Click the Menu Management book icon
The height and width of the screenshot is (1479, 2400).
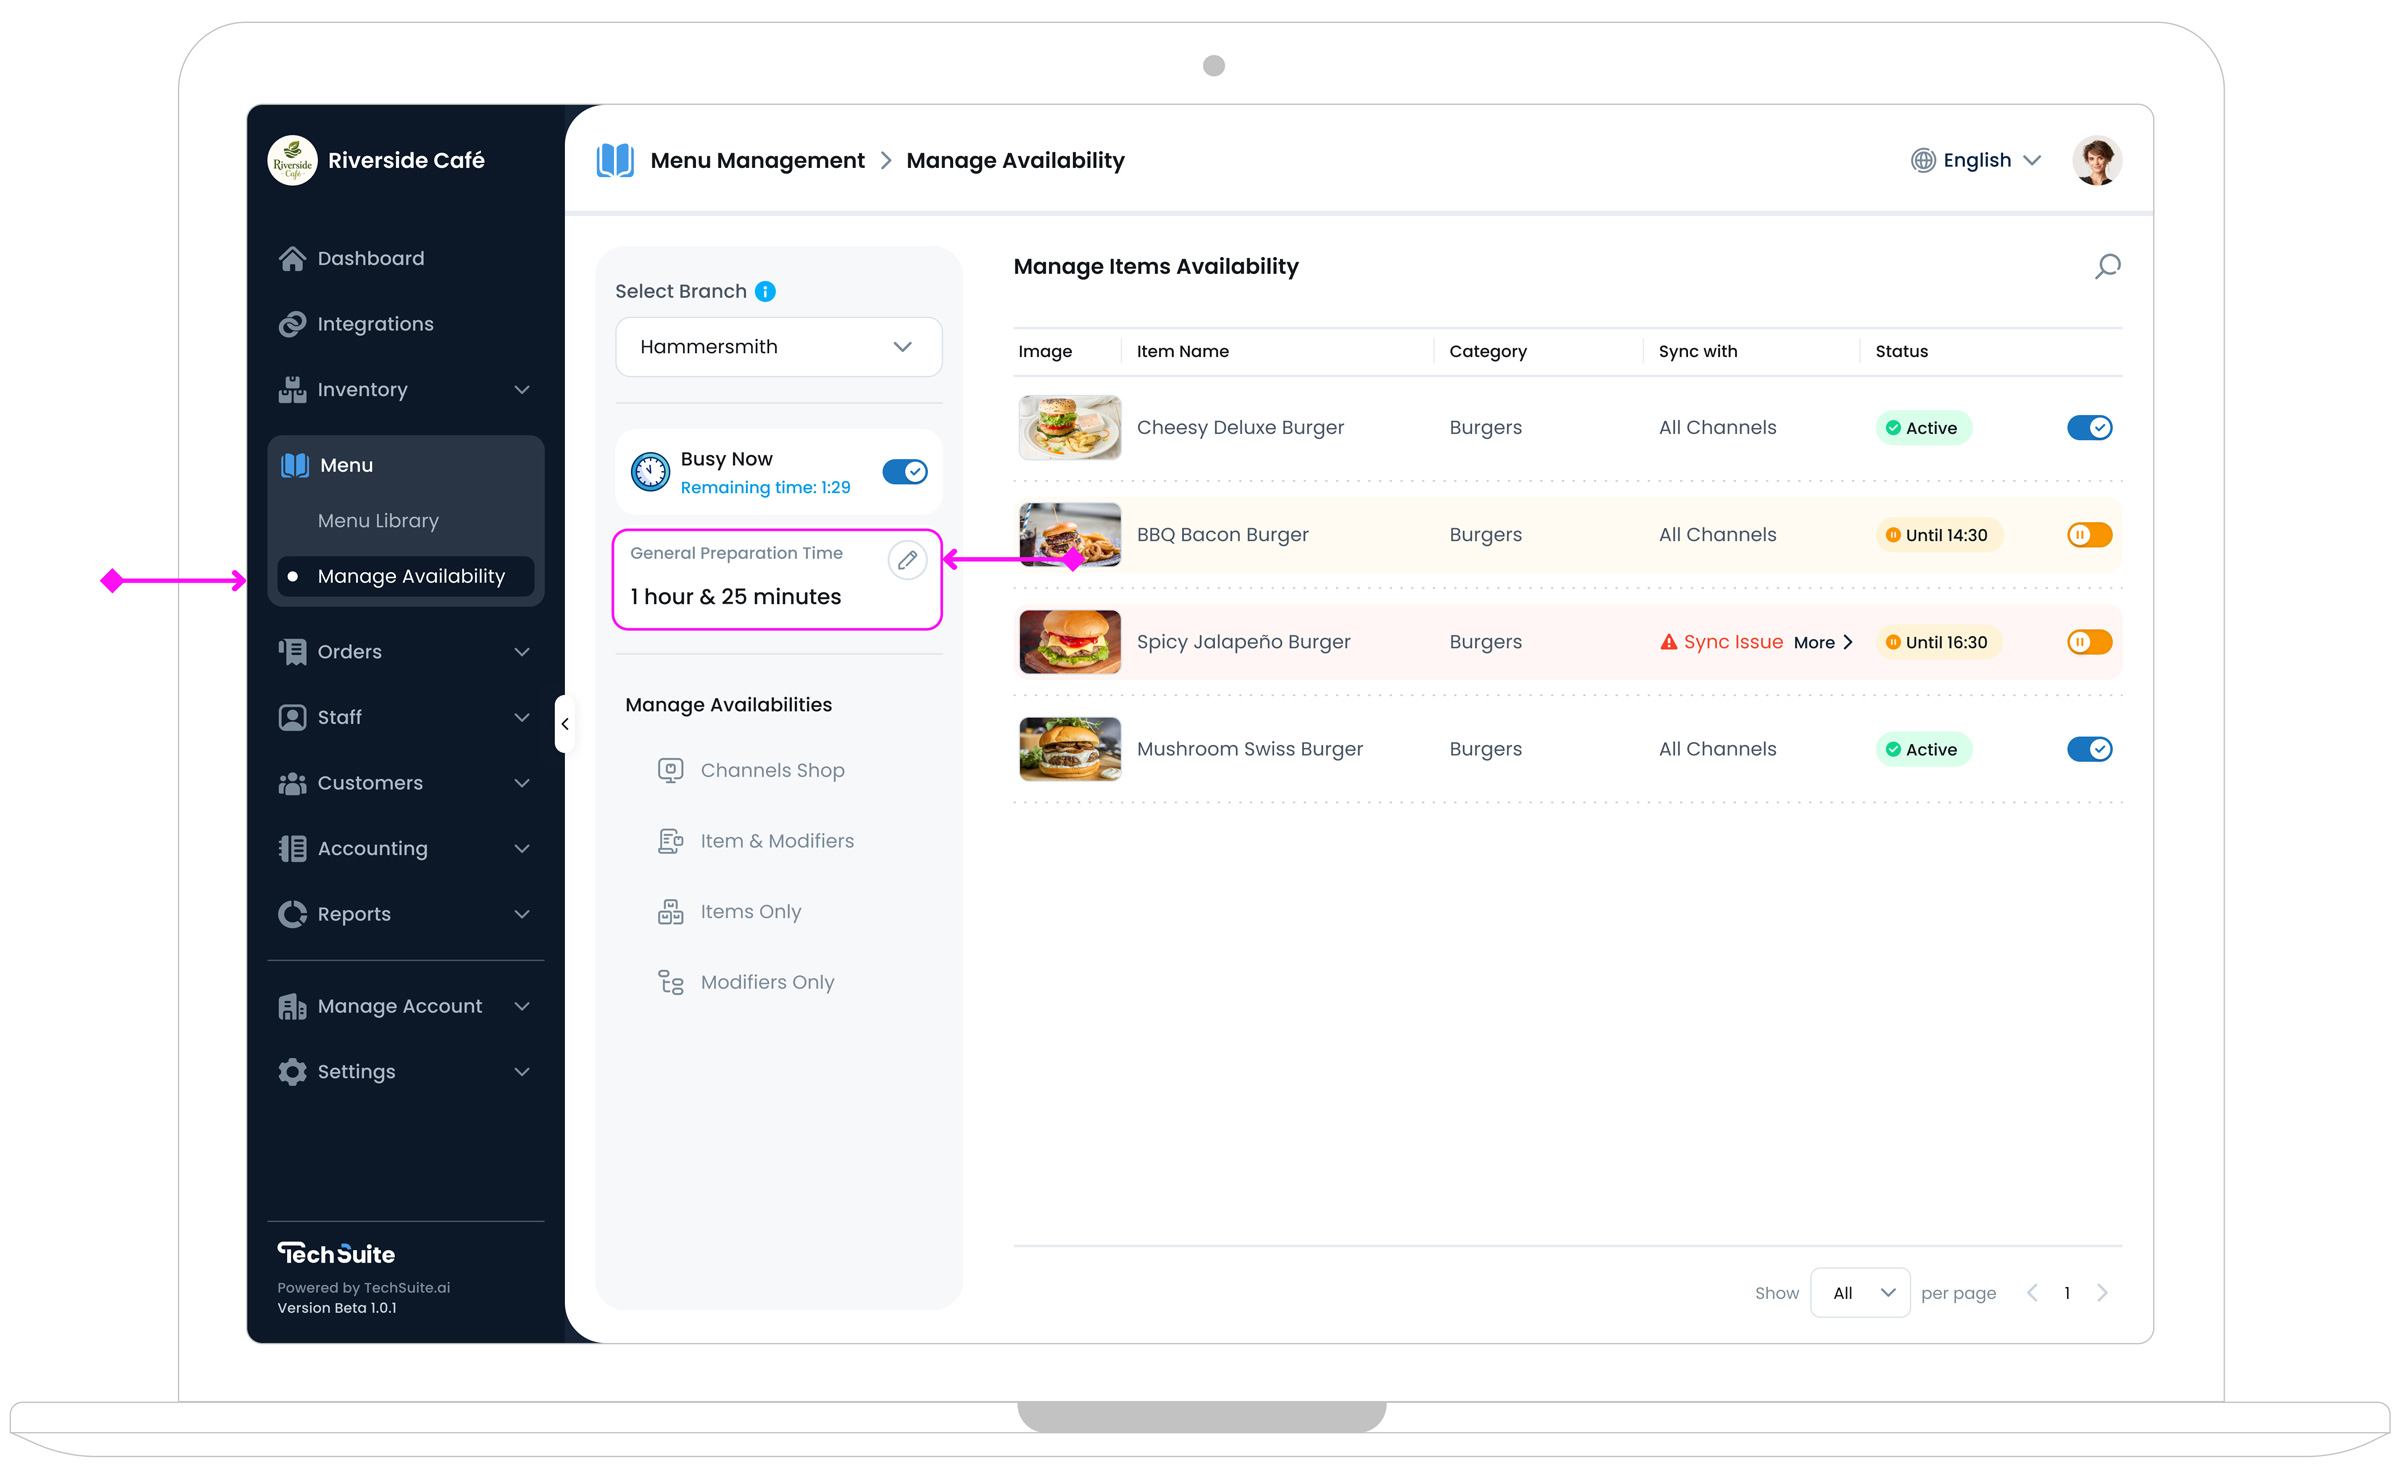(x=615, y=160)
